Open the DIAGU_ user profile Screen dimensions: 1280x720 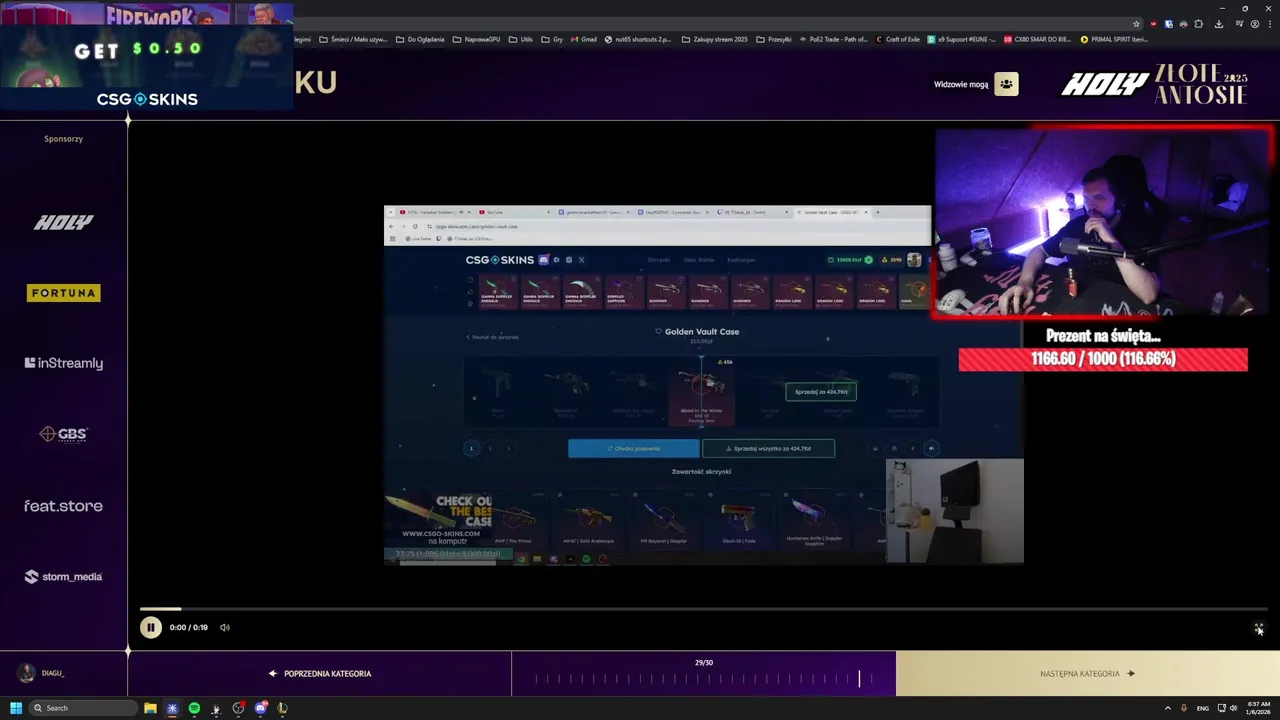click(x=41, y=673)
